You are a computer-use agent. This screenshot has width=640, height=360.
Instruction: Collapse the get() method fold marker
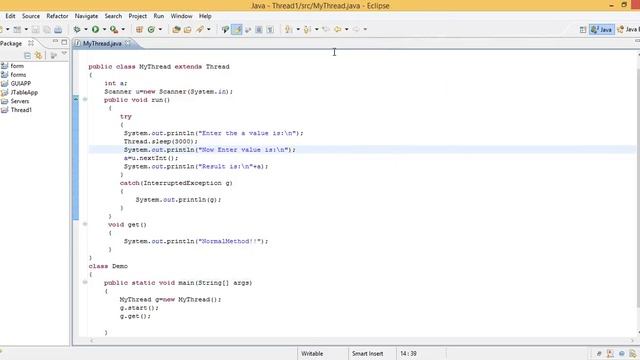click(x=85, y=224)
